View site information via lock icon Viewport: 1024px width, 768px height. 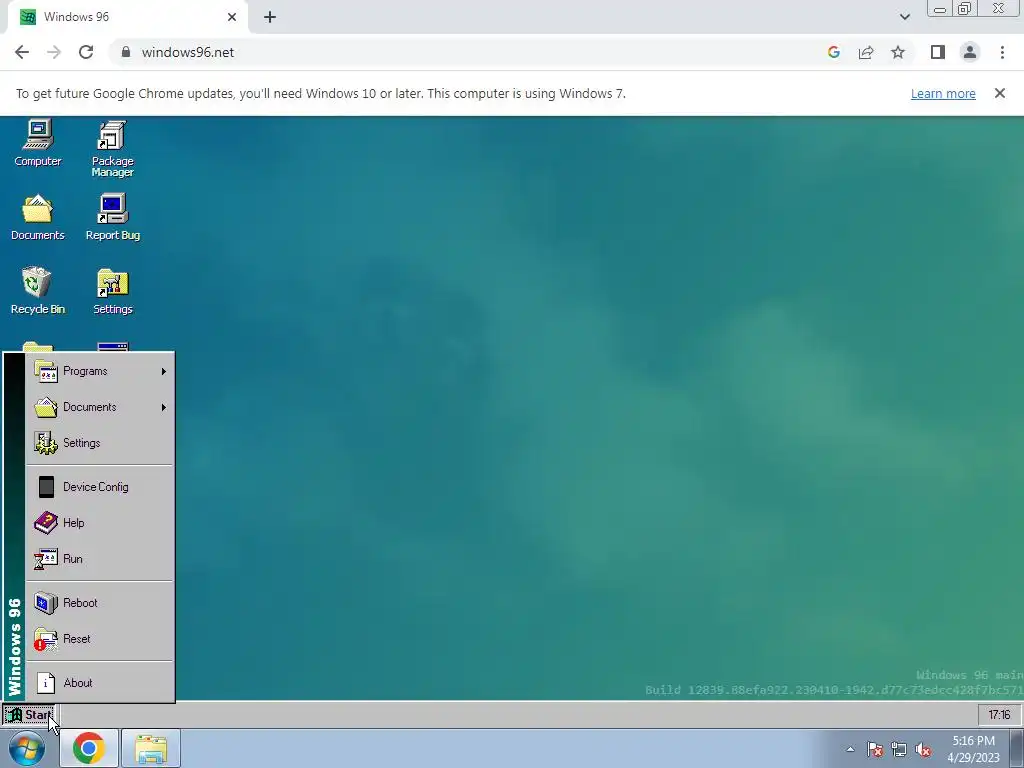coord(126,52)
